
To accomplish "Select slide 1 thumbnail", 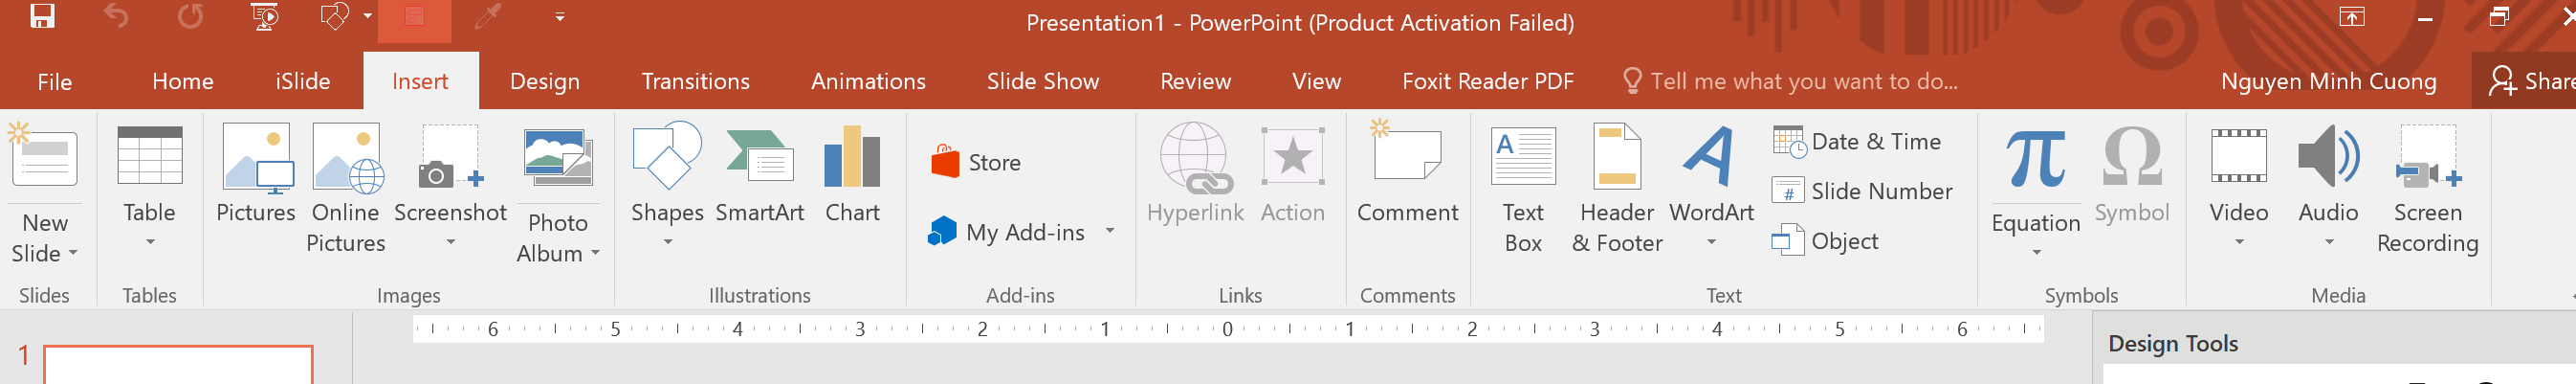I will click(x=178, y=365).
